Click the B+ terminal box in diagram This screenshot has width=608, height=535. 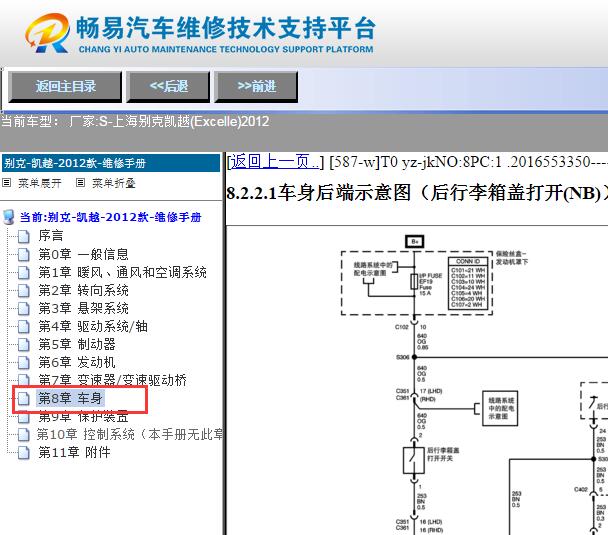pos(415,242)
